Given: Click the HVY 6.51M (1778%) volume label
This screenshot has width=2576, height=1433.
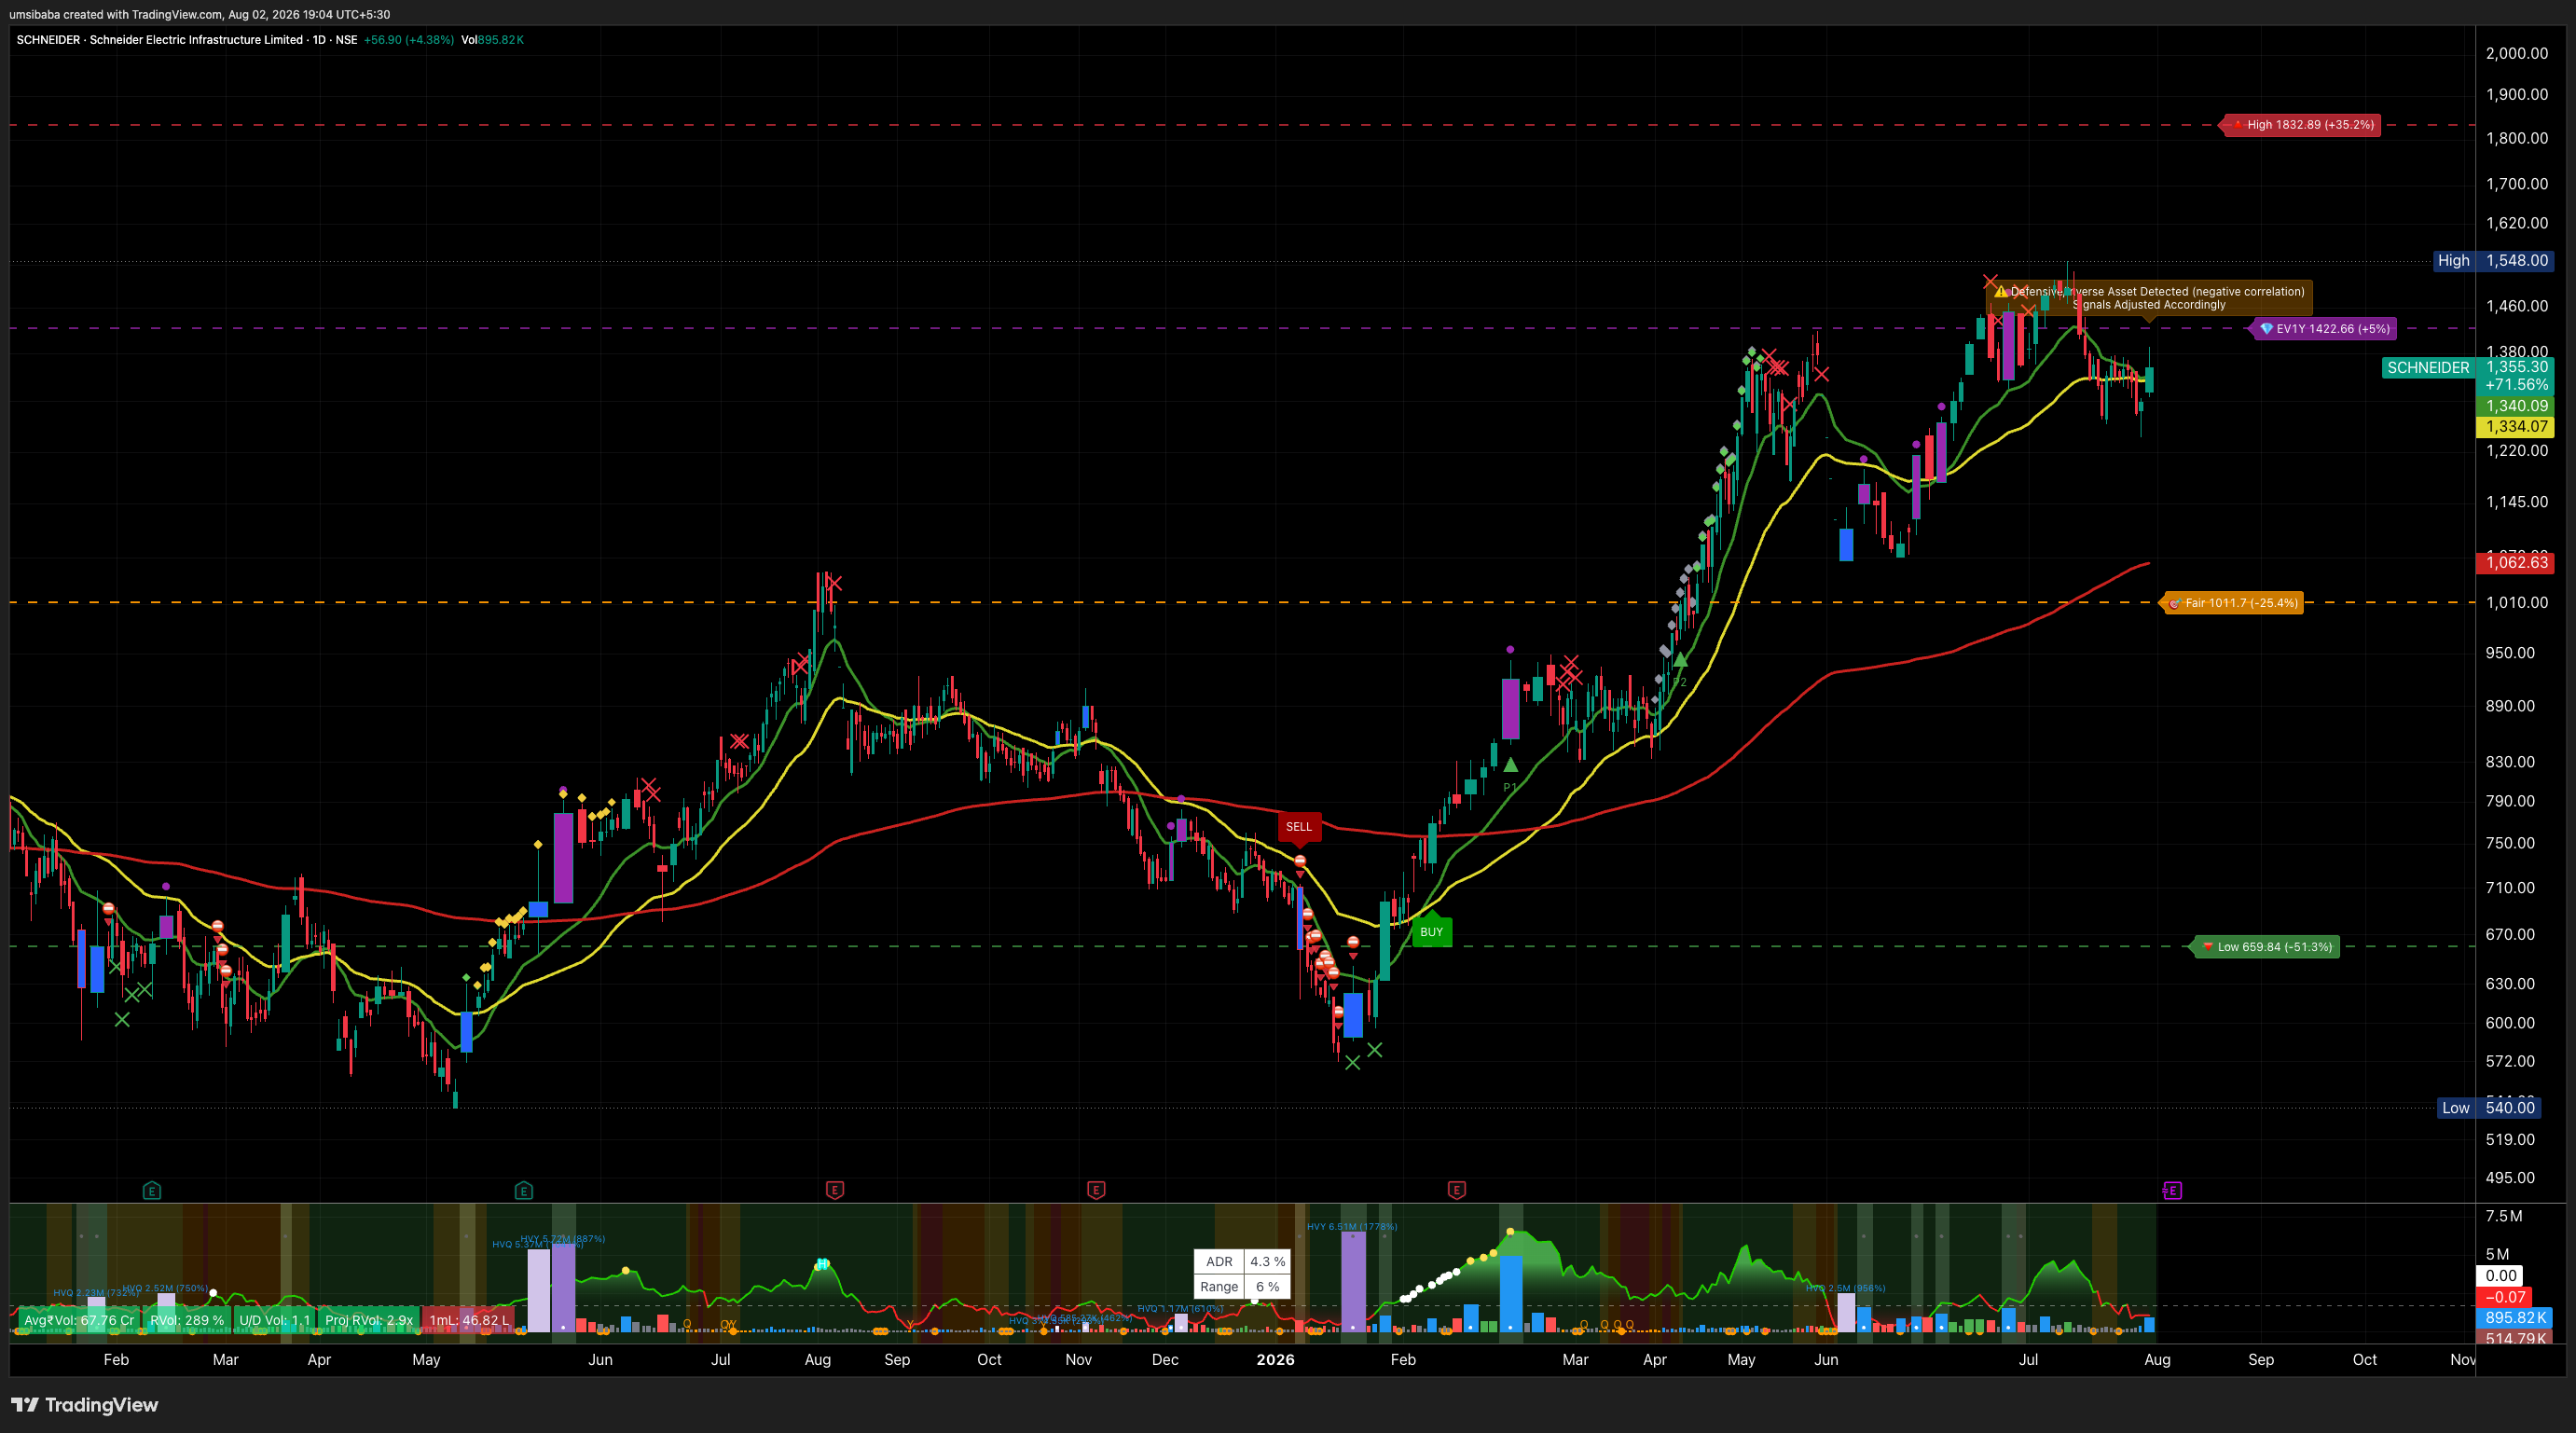Looking at the screenshot, I should click(1352, 1227).
